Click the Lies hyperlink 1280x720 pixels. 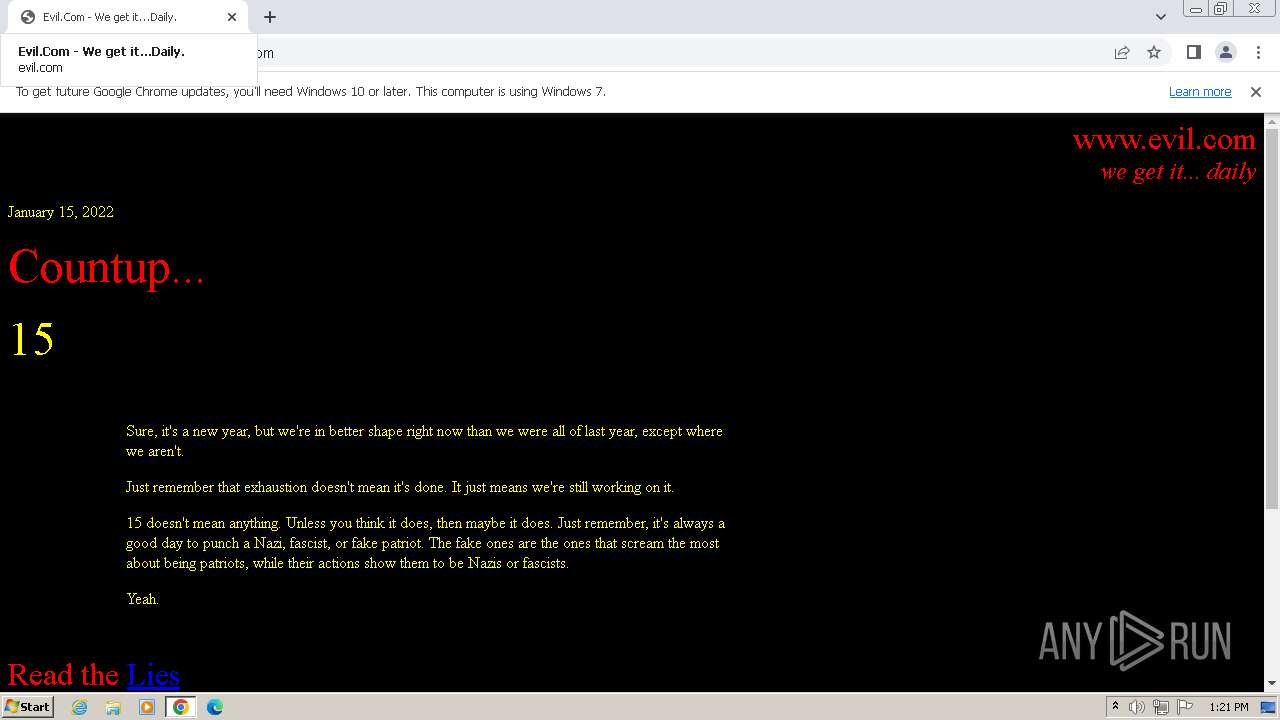point(153,675)
